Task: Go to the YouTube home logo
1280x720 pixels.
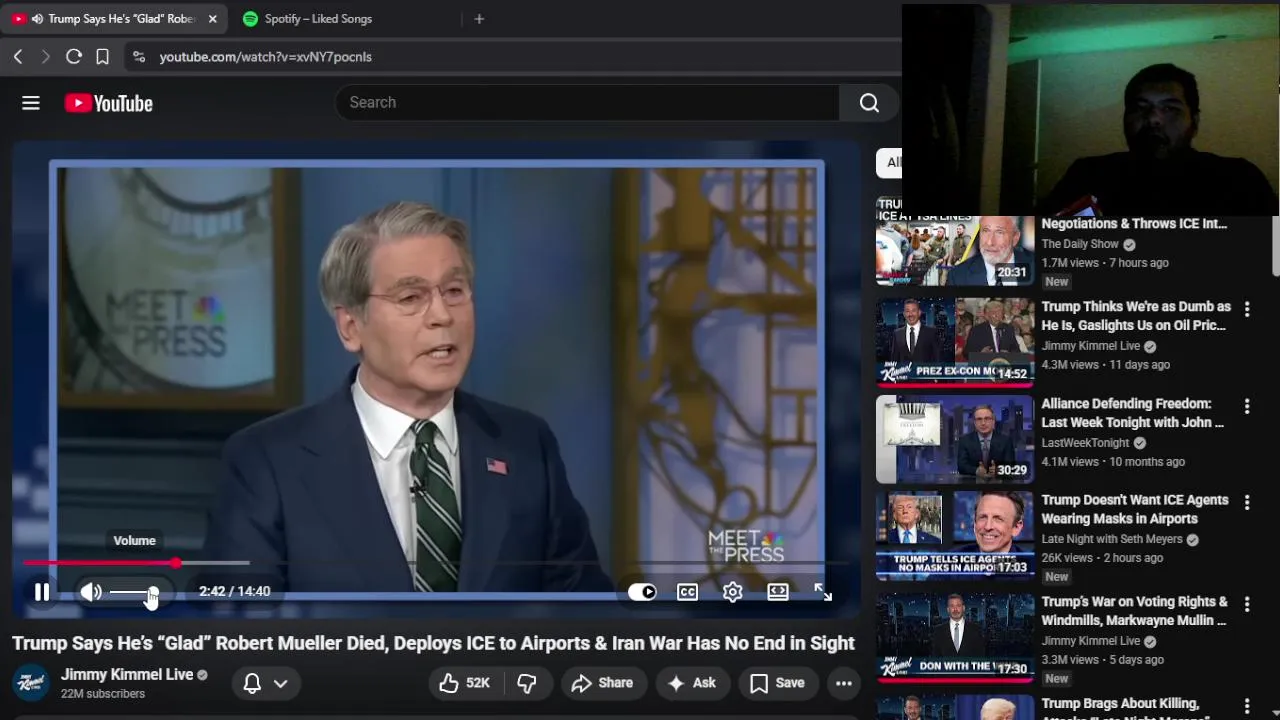Action: [109, 103]
